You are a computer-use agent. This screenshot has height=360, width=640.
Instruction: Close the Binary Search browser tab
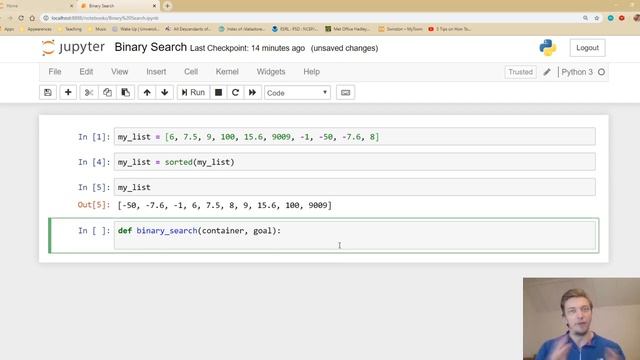point(155,6)
